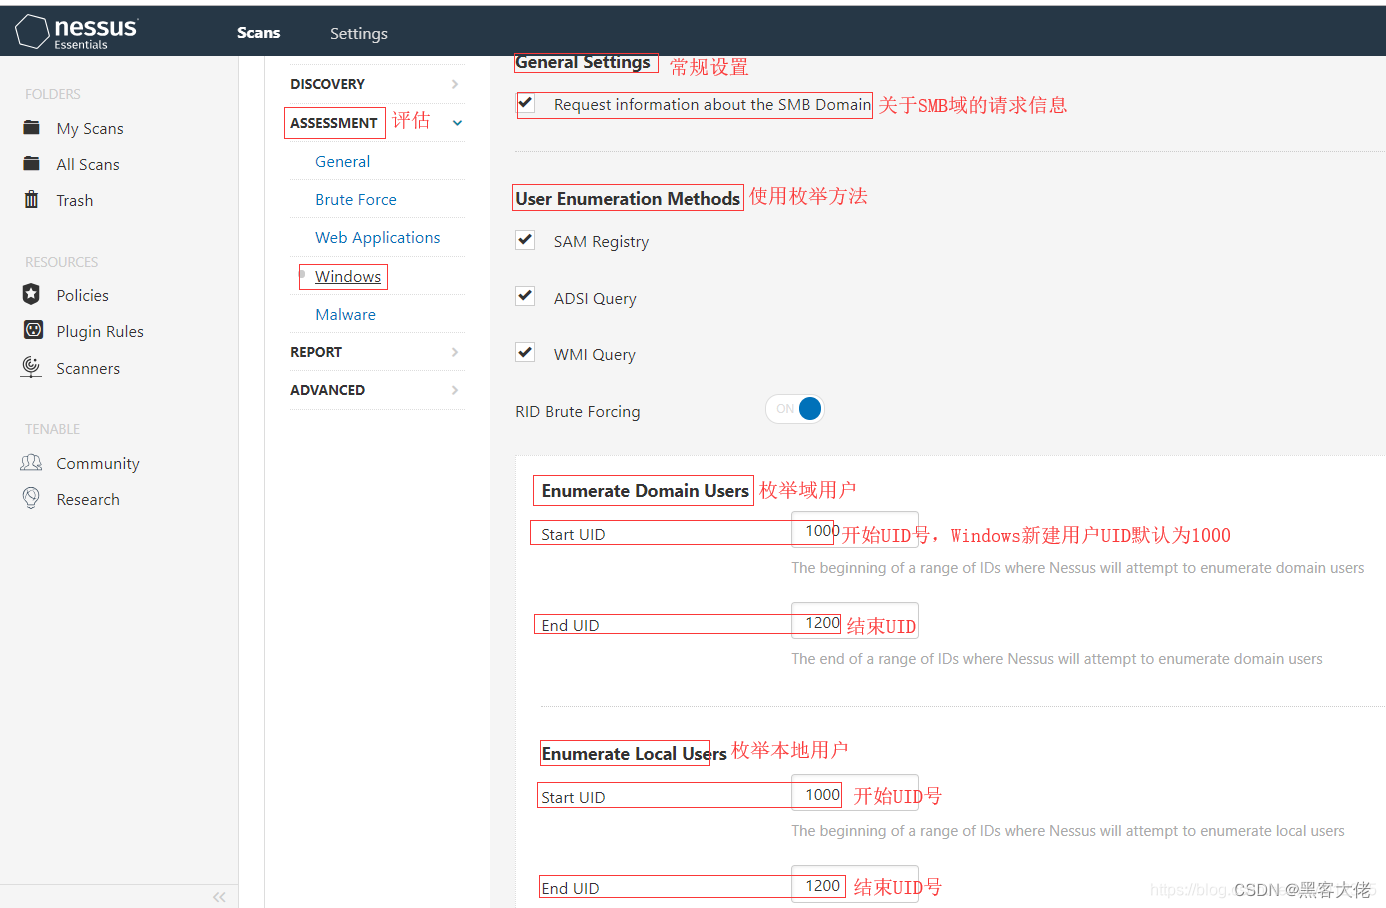Click the All Scans folder icon
The image size is (1386, 908).
coord(32,164)
